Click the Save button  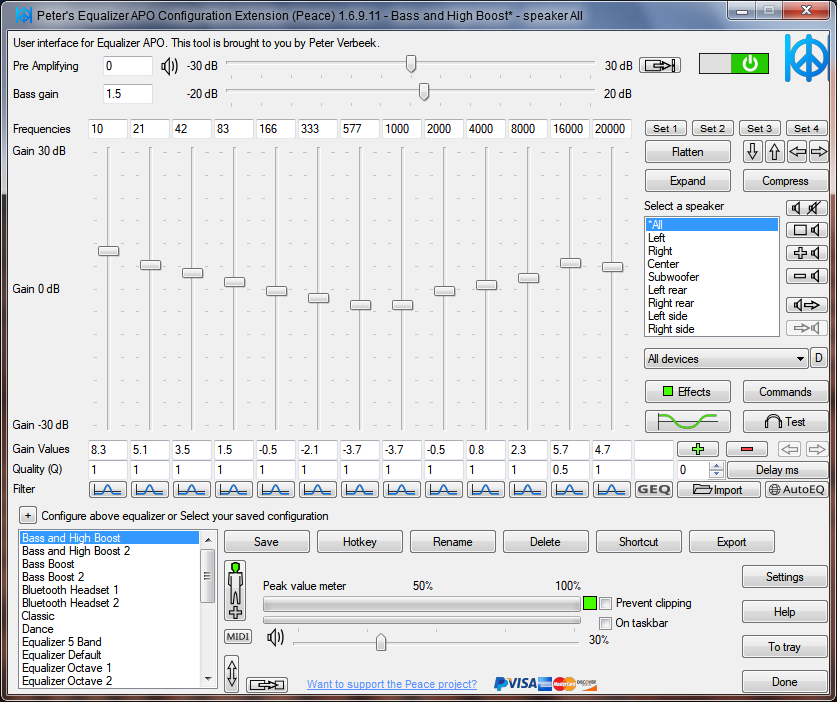point(266,542)
